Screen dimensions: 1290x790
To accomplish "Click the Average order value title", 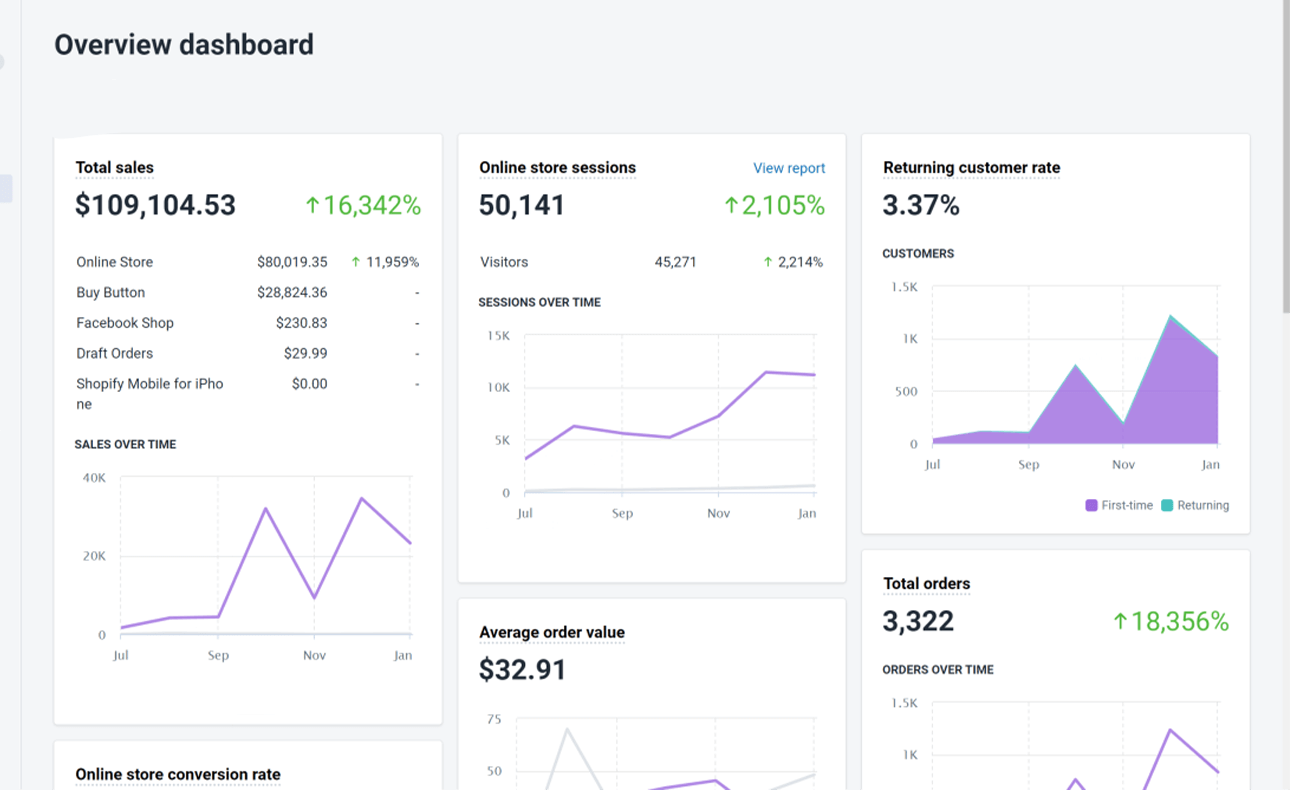I will coord(552,633).
